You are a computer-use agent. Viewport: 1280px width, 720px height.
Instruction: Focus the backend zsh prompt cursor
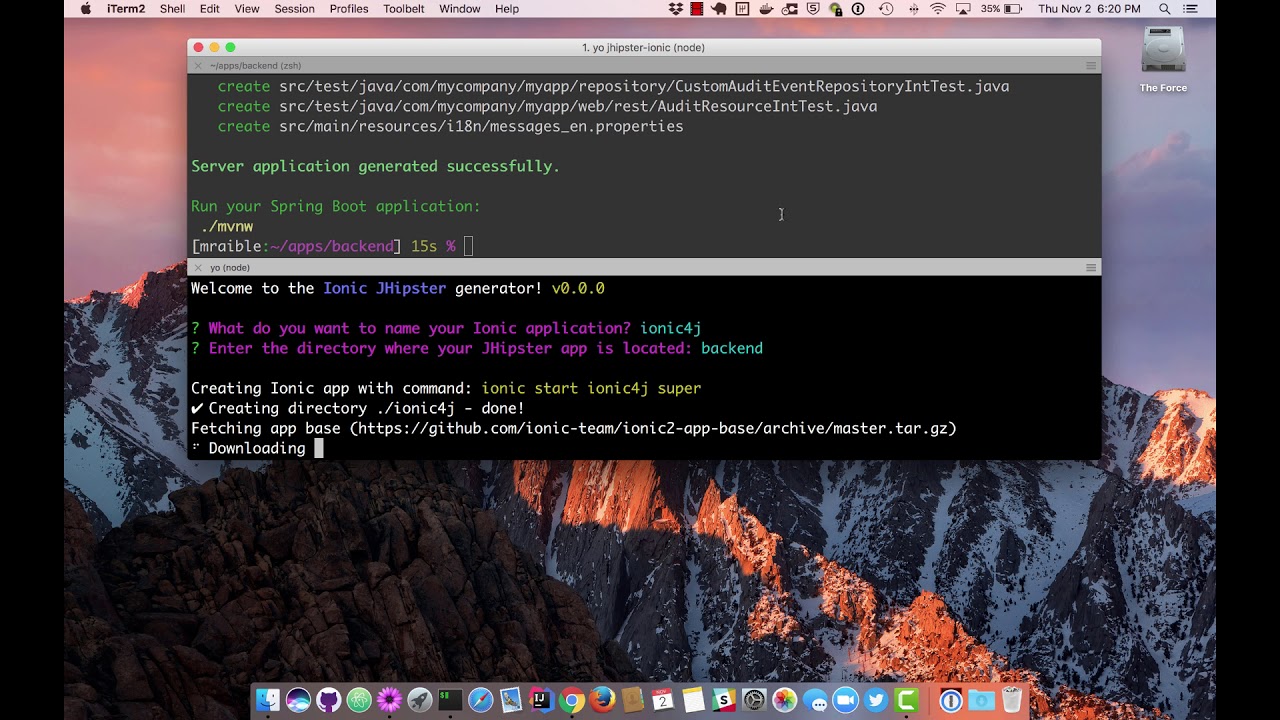click(469, 246)
